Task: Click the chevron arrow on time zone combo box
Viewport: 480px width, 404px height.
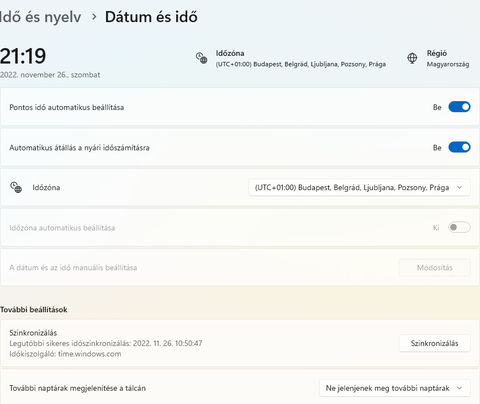Action: click(x=460, y=187)
